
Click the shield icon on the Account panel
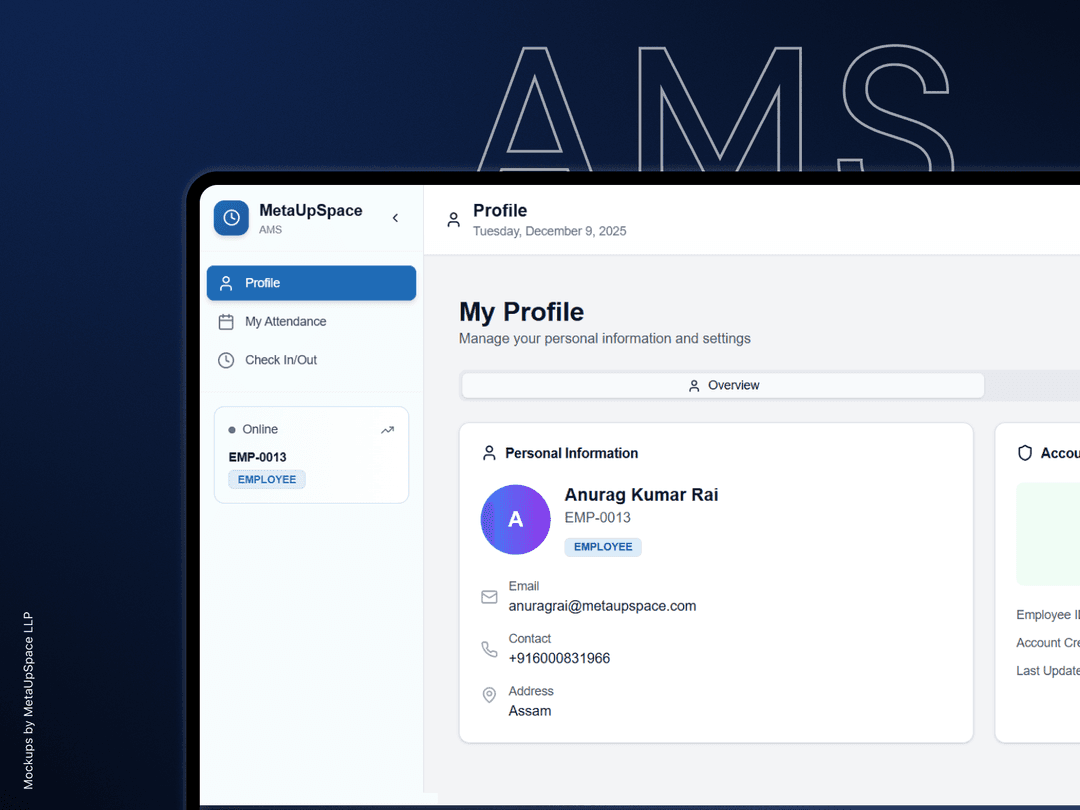tap(1025, 452)
